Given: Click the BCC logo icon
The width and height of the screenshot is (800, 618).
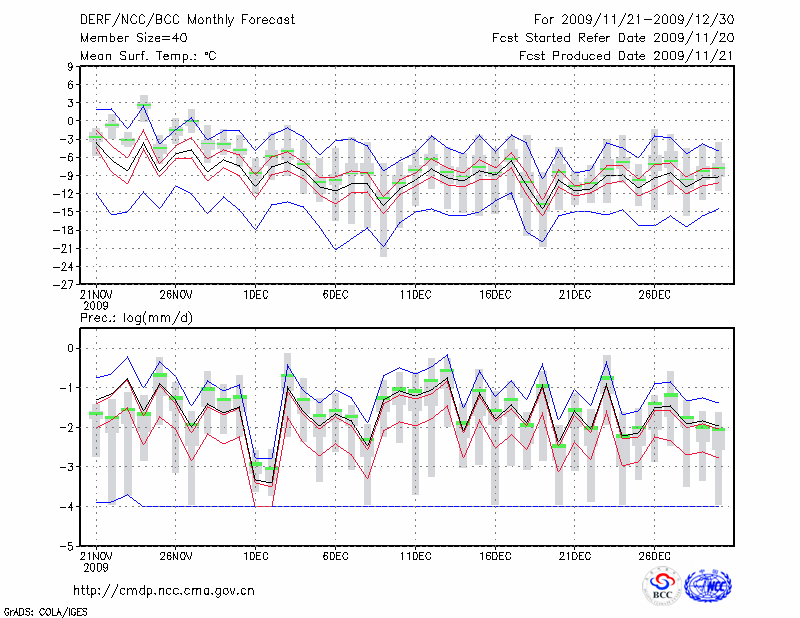Looking at the screenshot, I should coord(662,587).
